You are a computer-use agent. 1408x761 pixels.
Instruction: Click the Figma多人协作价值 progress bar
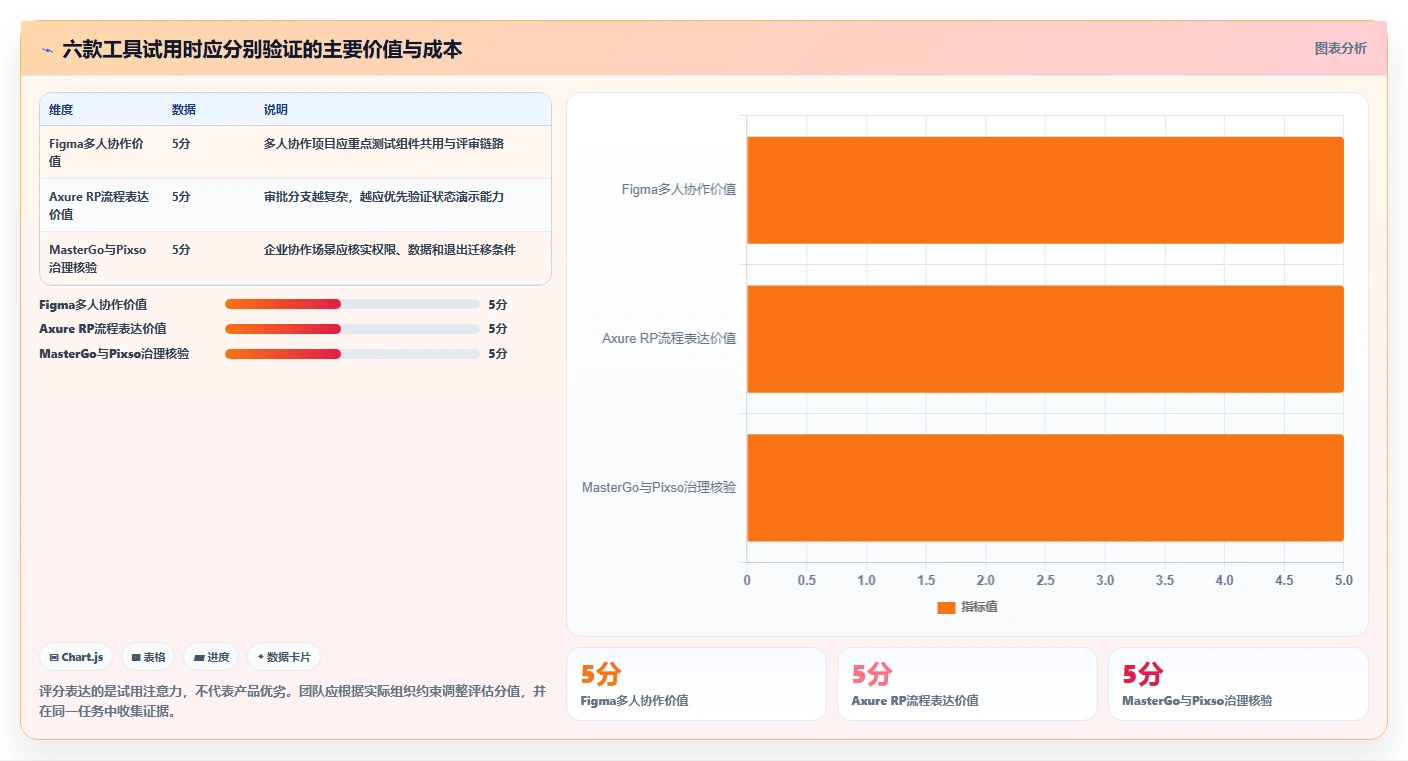[x=352, y=304]
